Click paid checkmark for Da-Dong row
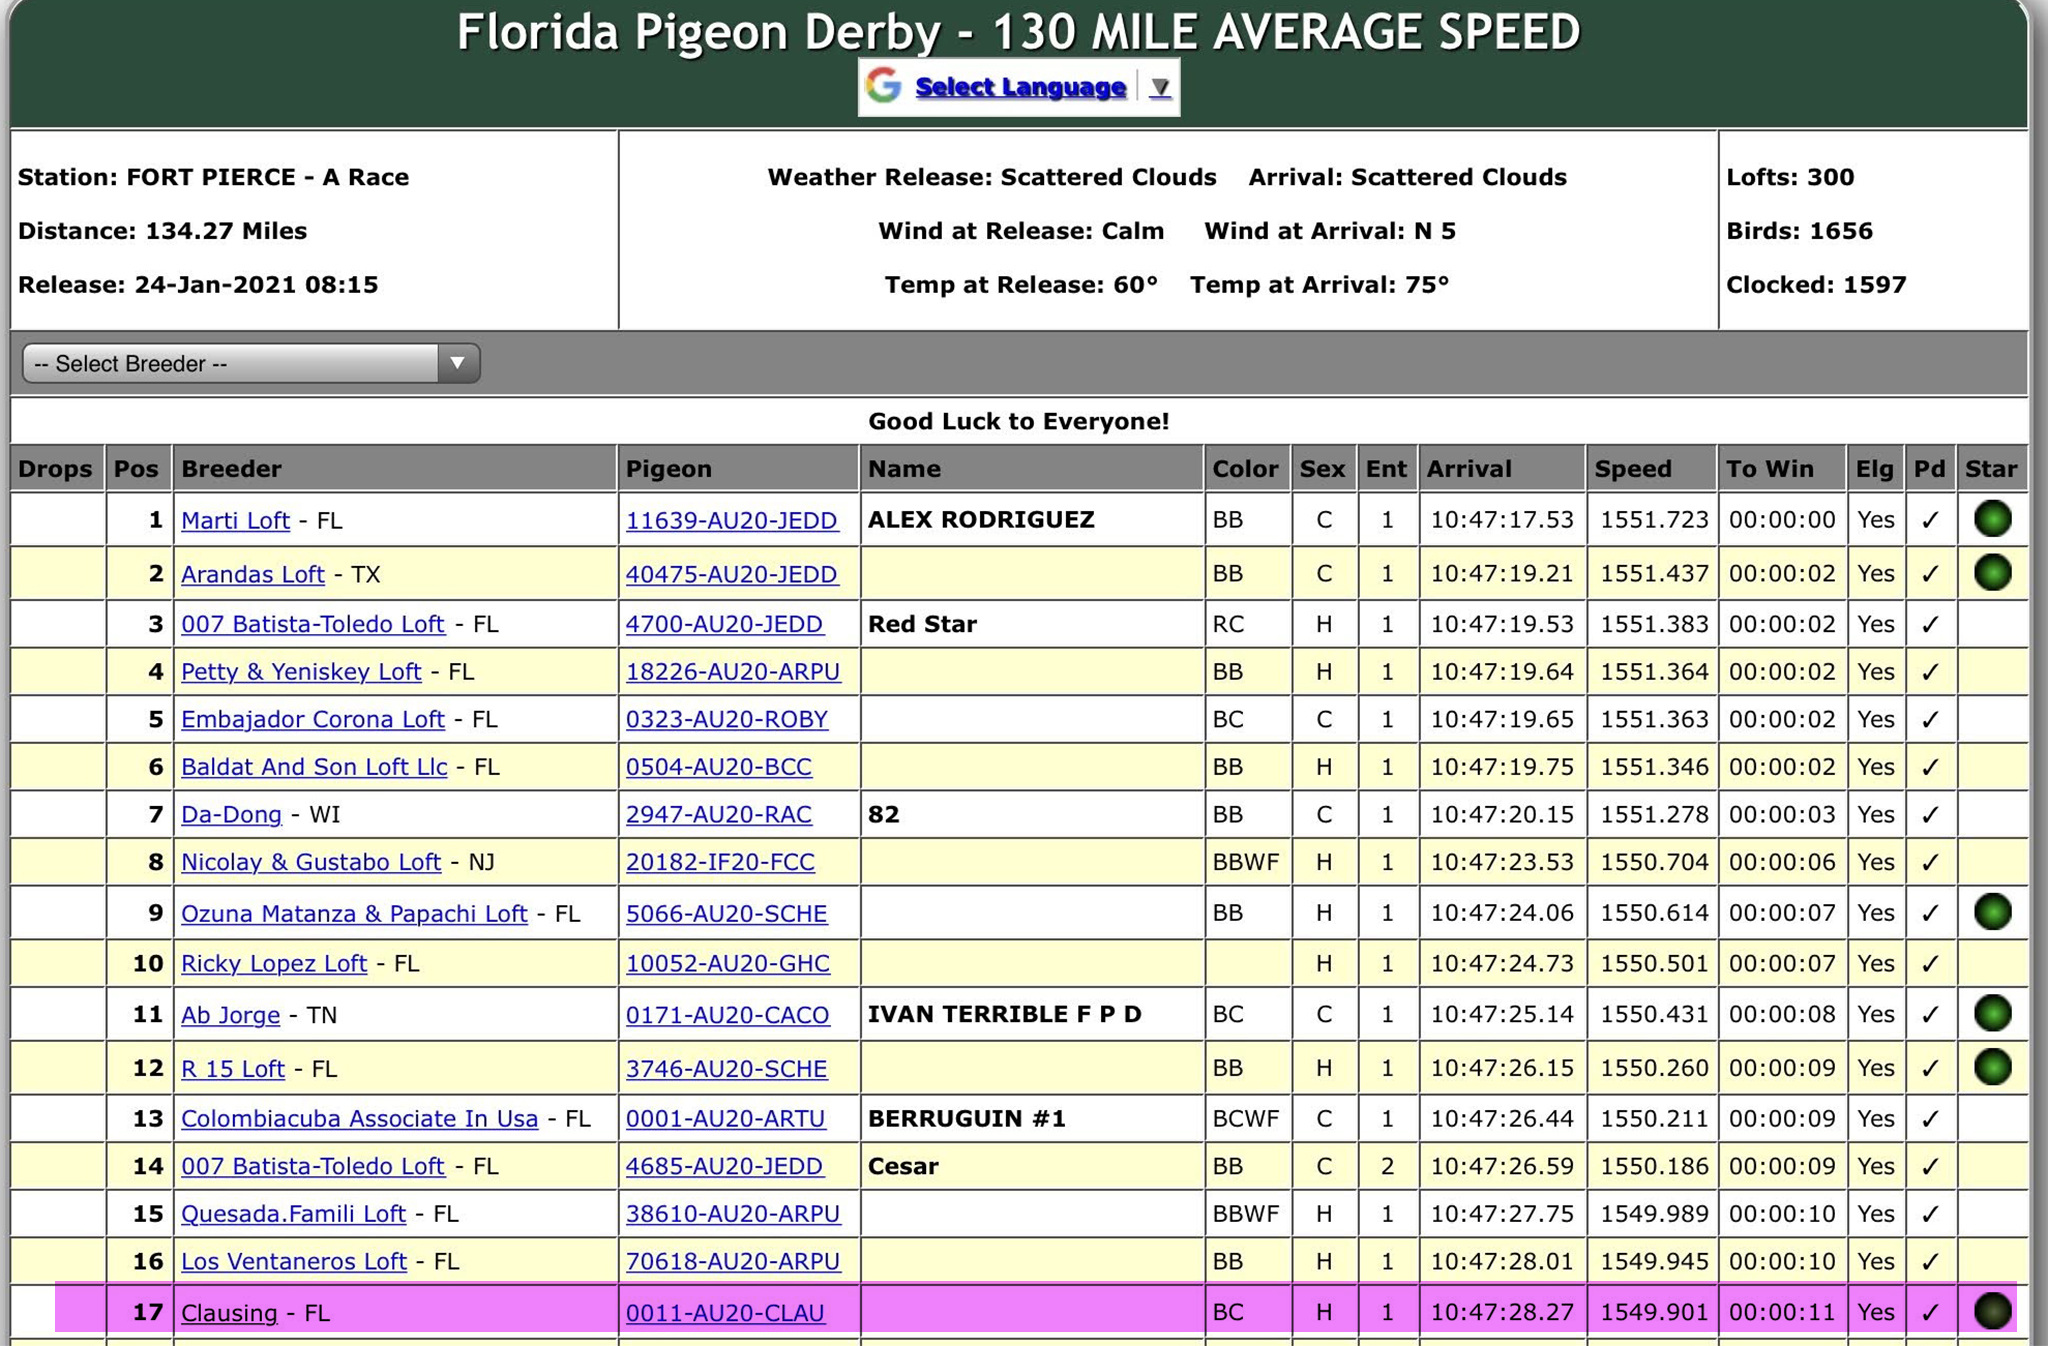The height and width of the screenshot is (1346, 2048). (1930, 815)
